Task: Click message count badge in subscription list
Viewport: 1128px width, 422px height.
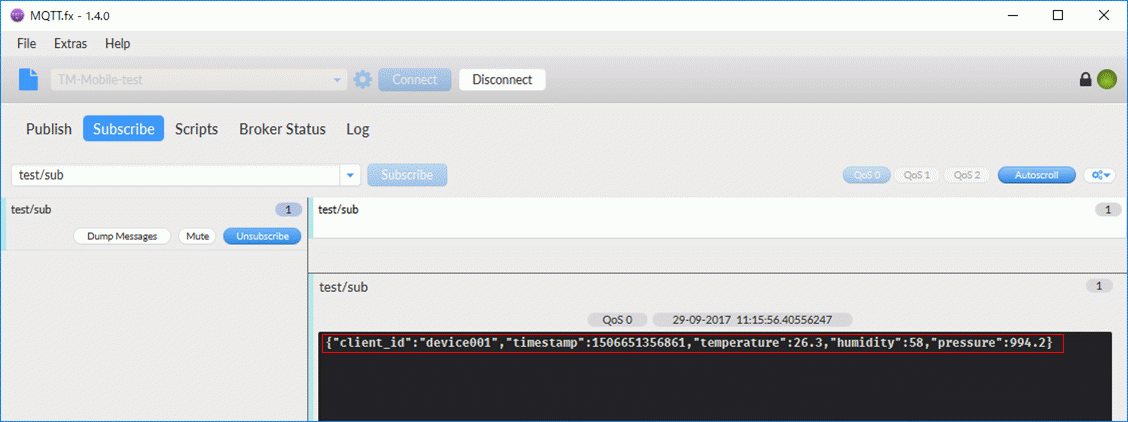Action: 288,210
